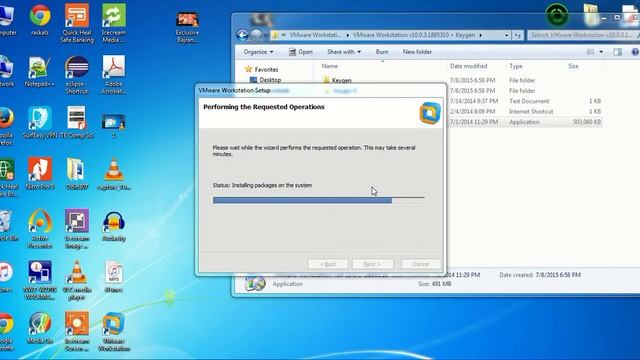Expand breadcrumb arrow after Keygen path

point(480,36)
